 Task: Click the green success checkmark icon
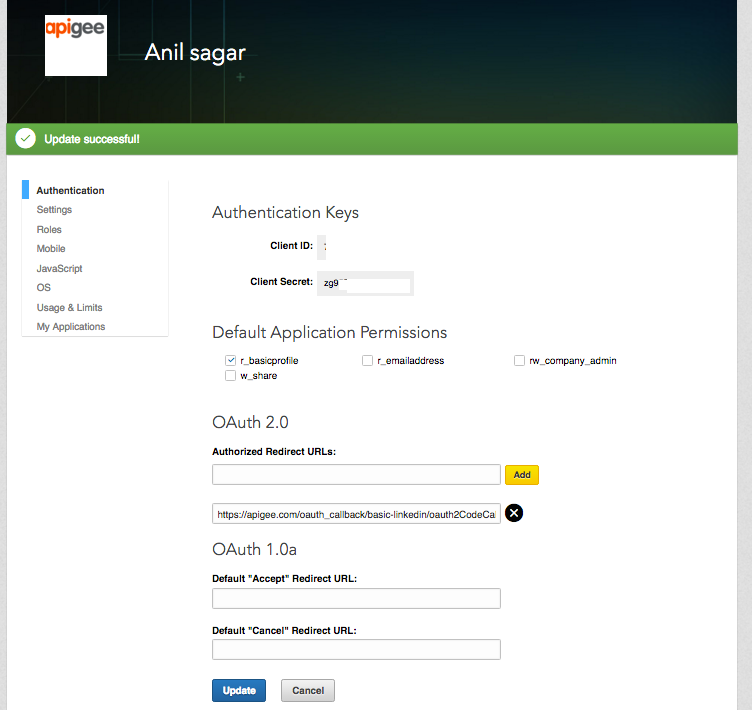point(25,139)
